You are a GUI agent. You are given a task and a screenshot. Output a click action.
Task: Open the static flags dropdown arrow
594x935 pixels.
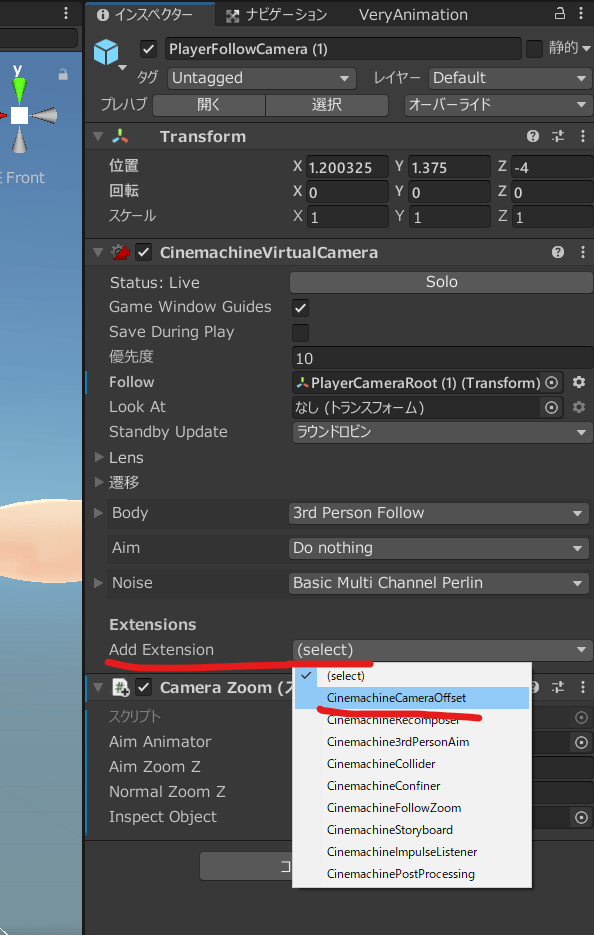click(x=586, y=48)
